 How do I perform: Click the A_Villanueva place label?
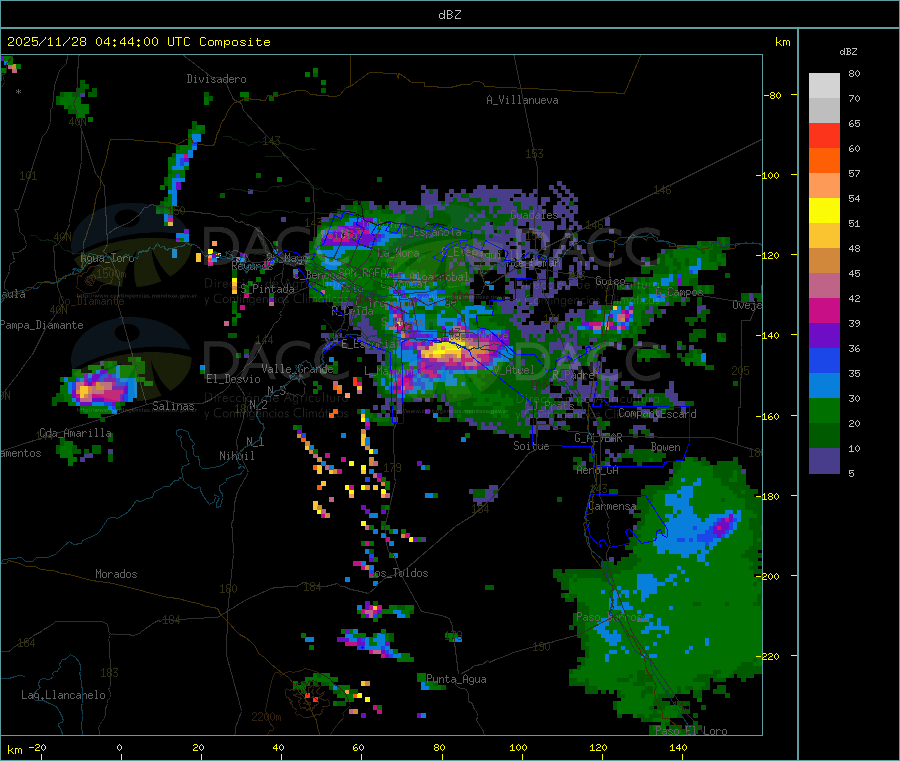tap(522, 100)
